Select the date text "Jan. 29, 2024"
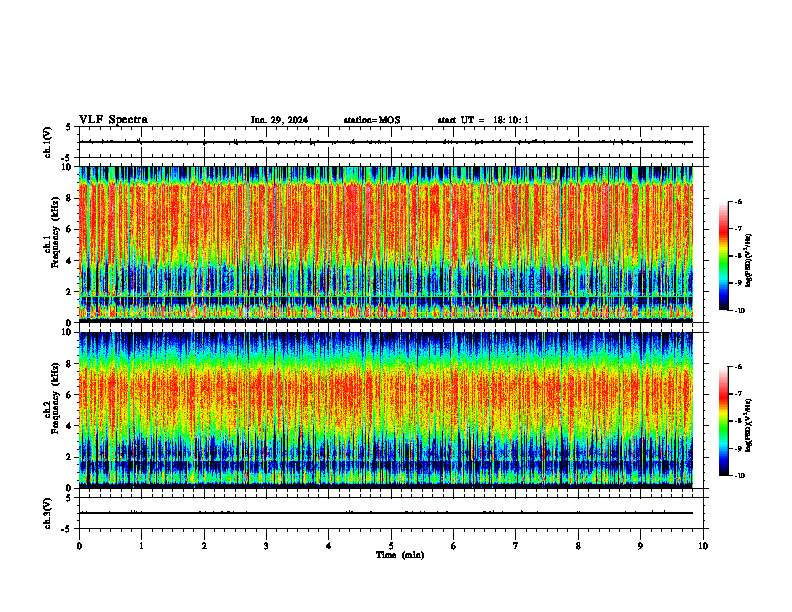The height and width of the screenshot is (612, 792). (279, 120)
